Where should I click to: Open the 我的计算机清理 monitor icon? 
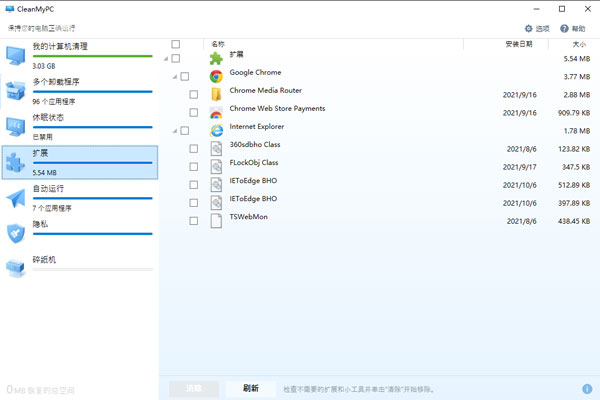click(16, 56)
